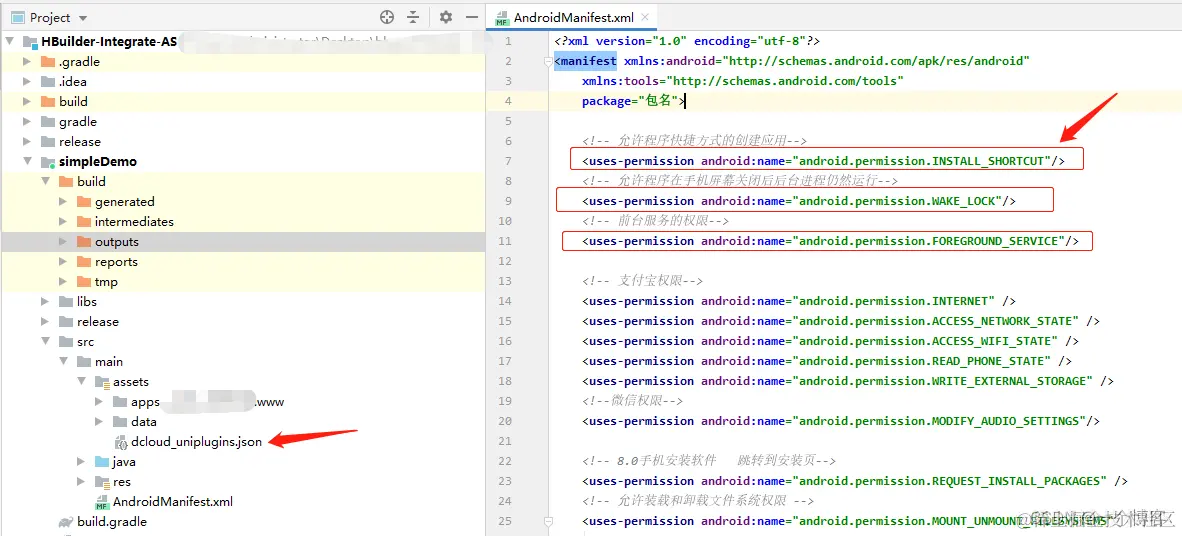Click the AndroidManifest.xml file icon in tree
Viewport: 1182px width, 536px height.
point(102,502)
